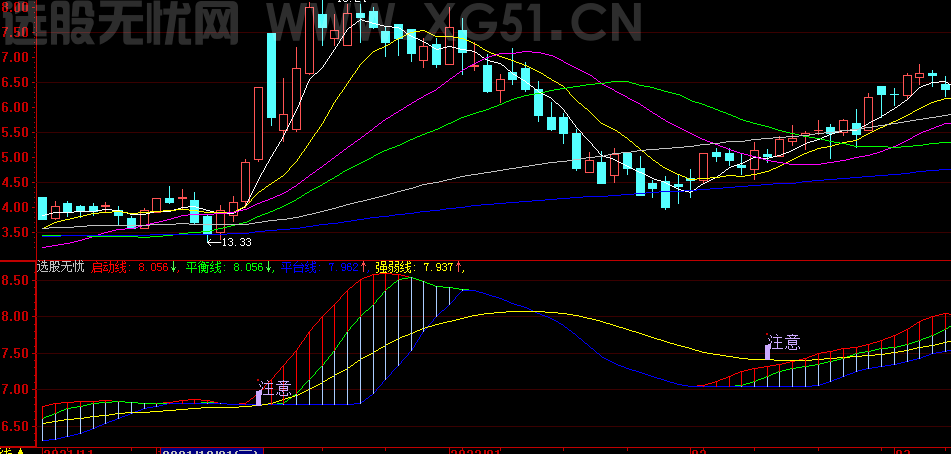This screenshot has width=951, height=454.
Task: Click the 5.00 price axis label
Action: (x=15, y=158)
